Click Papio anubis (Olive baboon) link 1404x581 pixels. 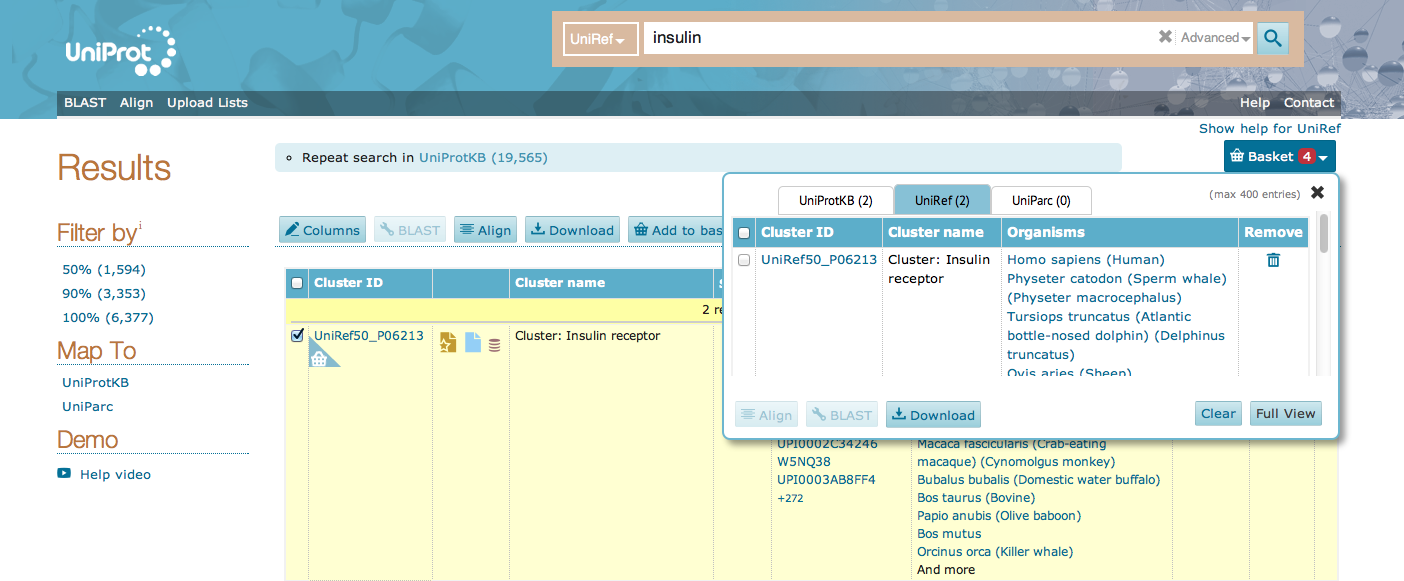(999, 516)
